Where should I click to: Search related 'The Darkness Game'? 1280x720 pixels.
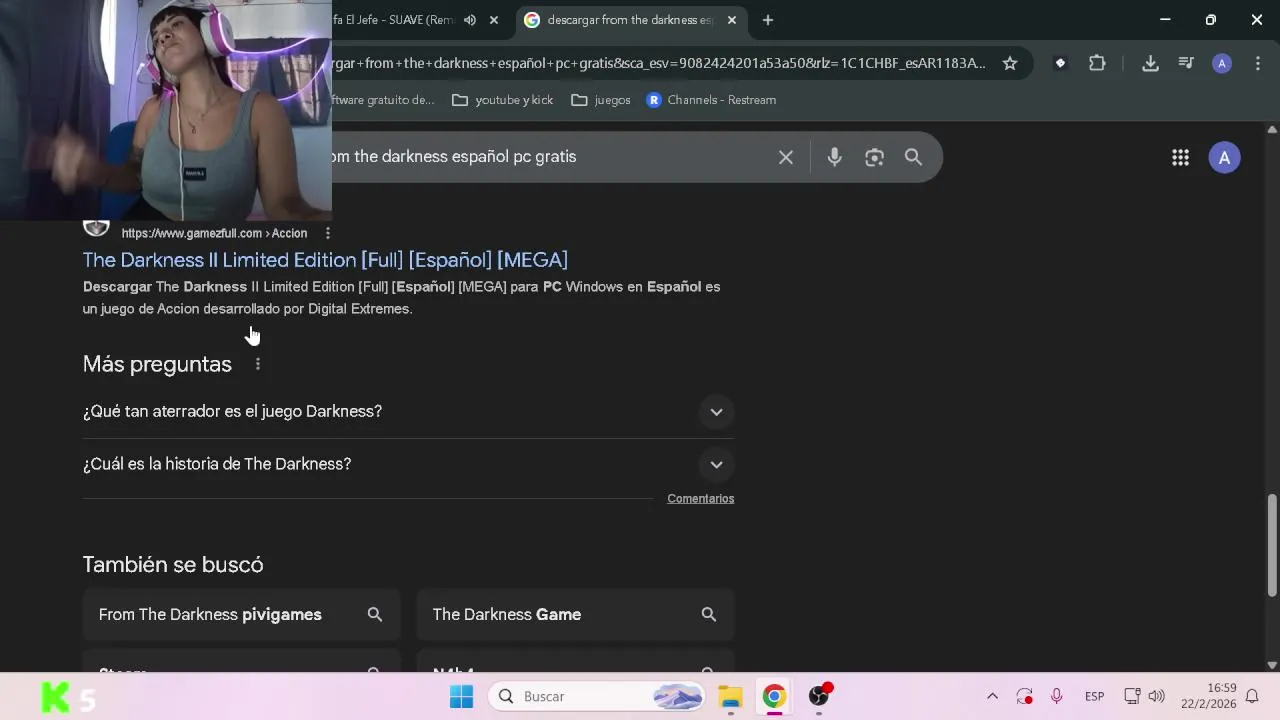point(575,614)
